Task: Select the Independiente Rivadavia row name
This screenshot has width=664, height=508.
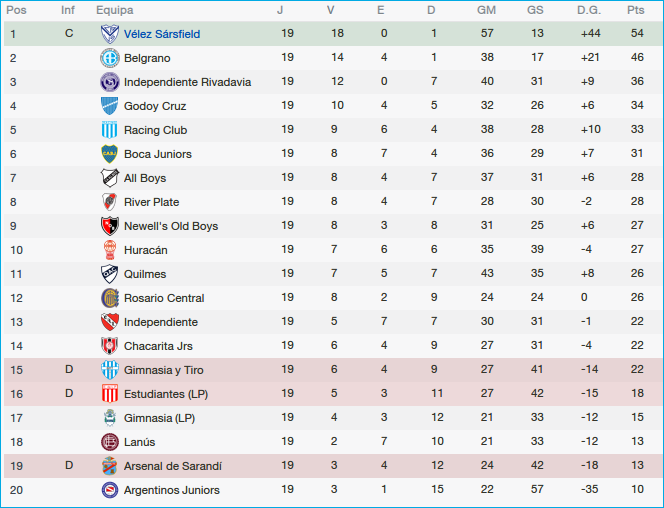Action: (x=187, y=82)
